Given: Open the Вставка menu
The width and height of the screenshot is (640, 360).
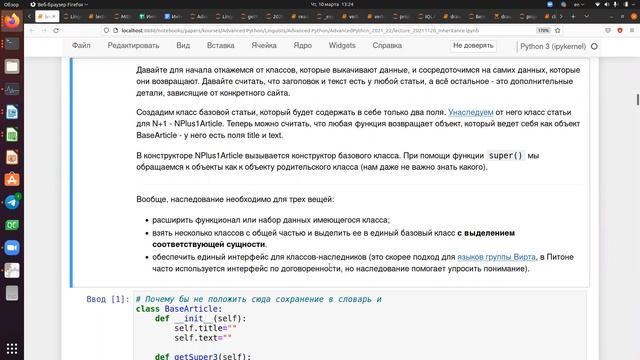Looking at the screenshot, I should (220, 46).
